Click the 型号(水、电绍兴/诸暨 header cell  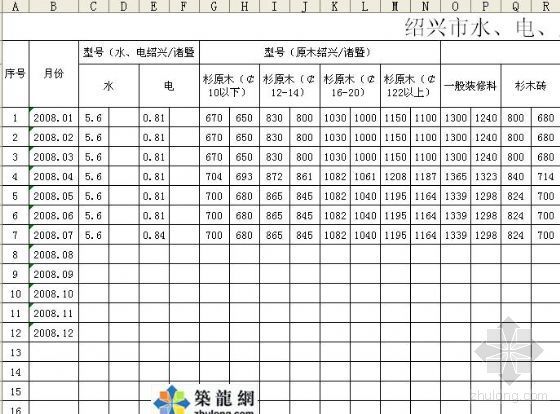139,53
